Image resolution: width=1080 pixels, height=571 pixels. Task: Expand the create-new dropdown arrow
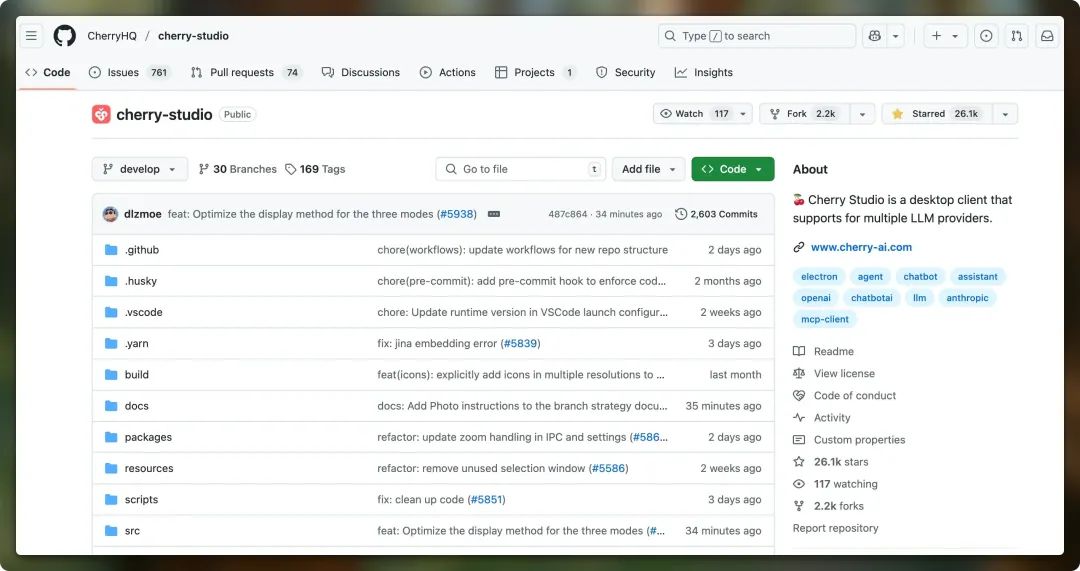pos(955,36)
